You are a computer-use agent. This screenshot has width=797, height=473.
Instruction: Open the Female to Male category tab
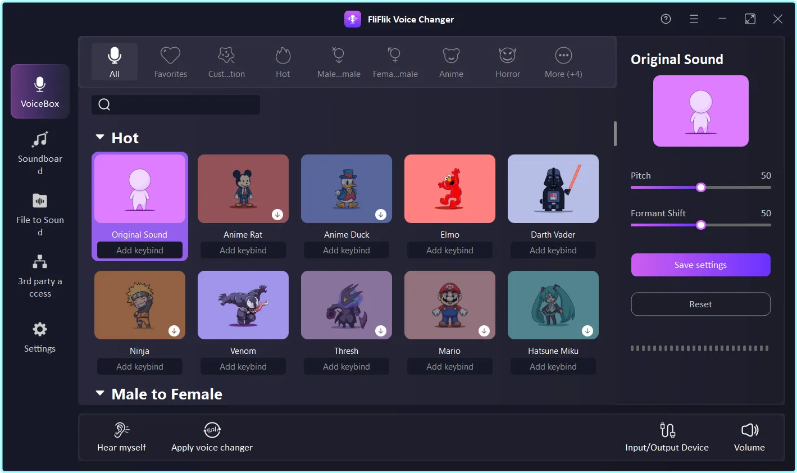pyautogui.click(x=395, y=62)
